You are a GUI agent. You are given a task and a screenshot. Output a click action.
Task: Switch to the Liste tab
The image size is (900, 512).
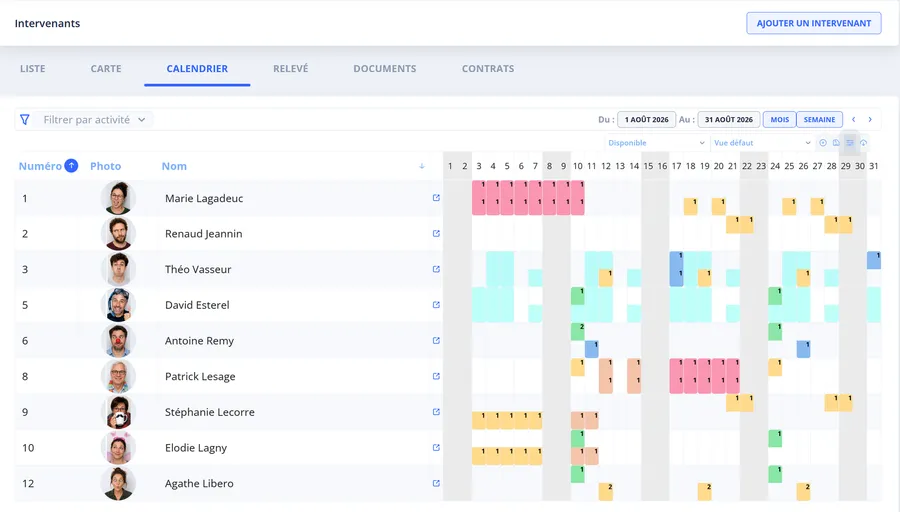(x=33, y=68)
